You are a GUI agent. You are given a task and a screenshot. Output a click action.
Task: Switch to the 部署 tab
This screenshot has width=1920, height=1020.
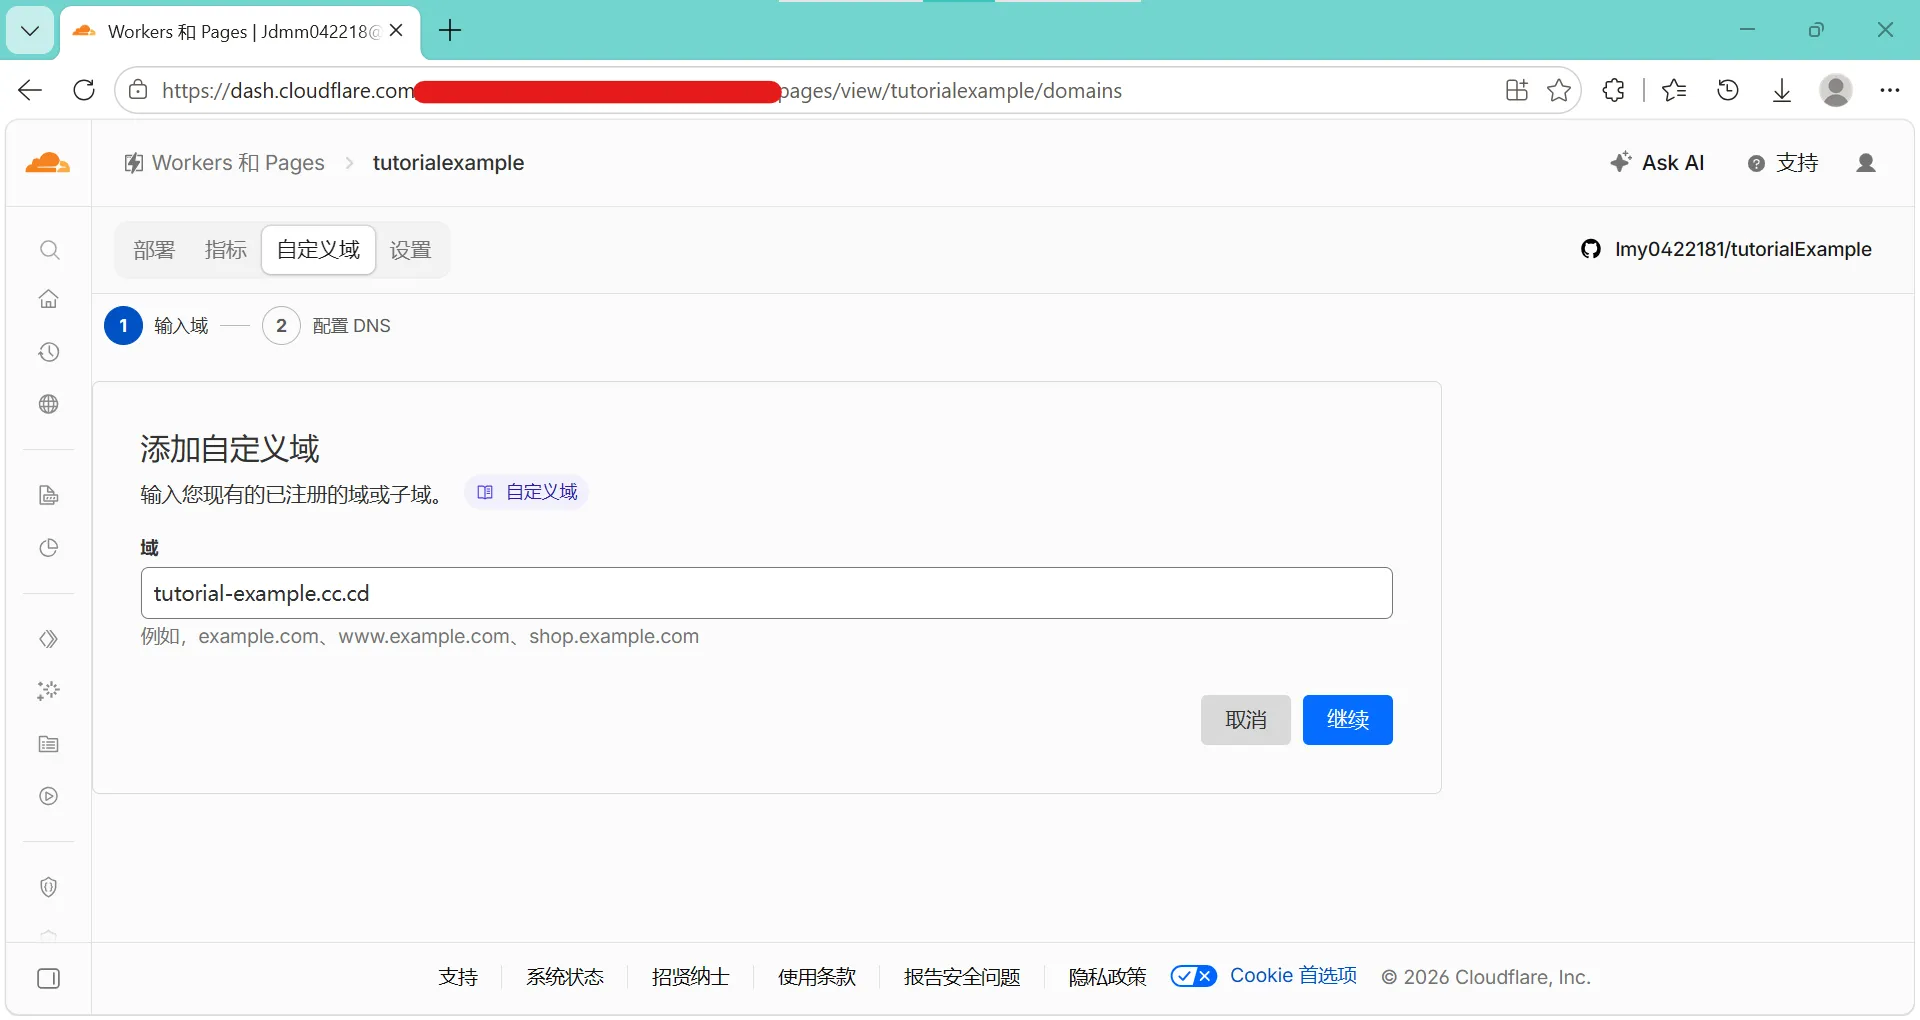tap(154, 250)
